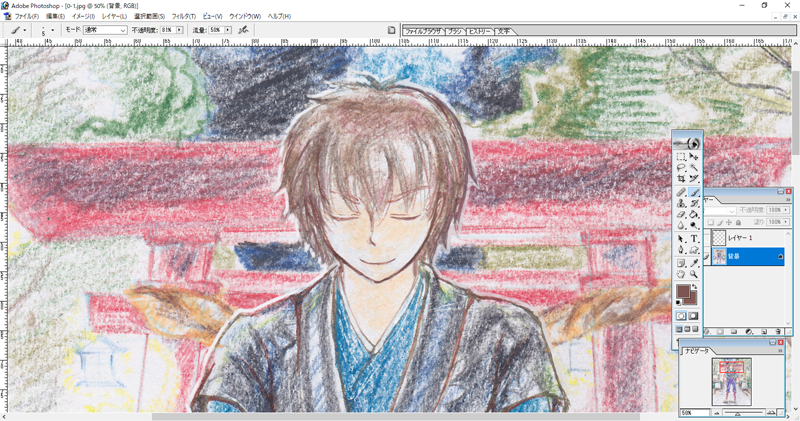Switch to the ブラシ tab in palette well
This screenshot has width=800, height=421.
[x=456, y=31]
